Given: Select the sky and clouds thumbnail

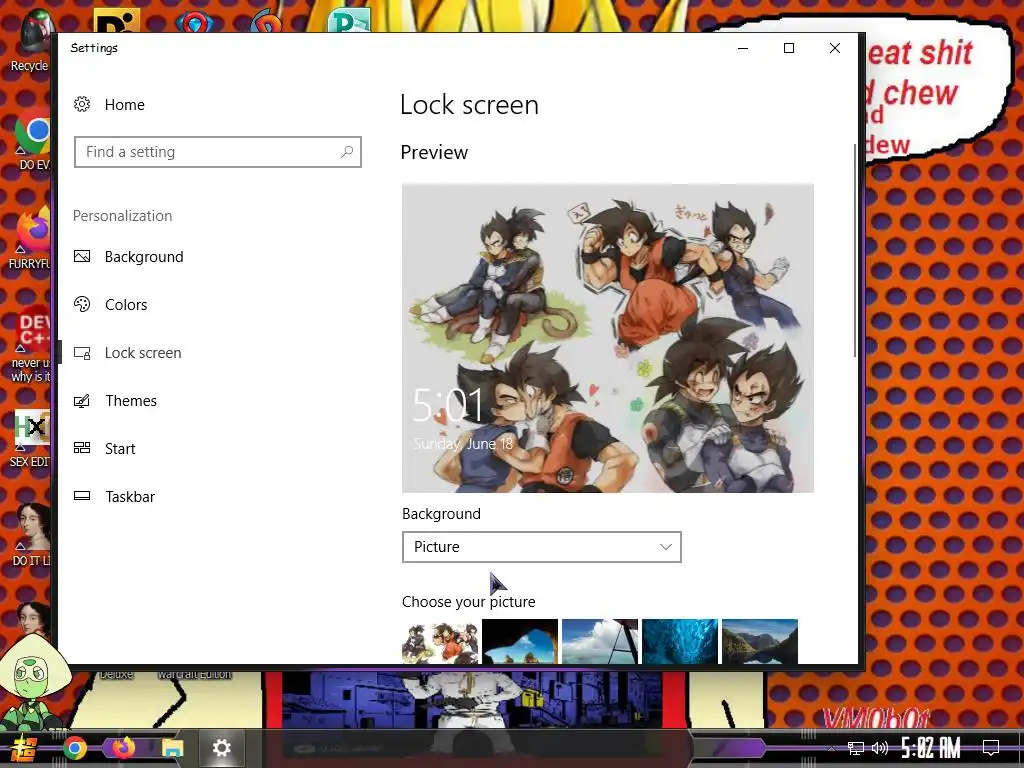Looking at the screenshot, I should tap(600, 641).
